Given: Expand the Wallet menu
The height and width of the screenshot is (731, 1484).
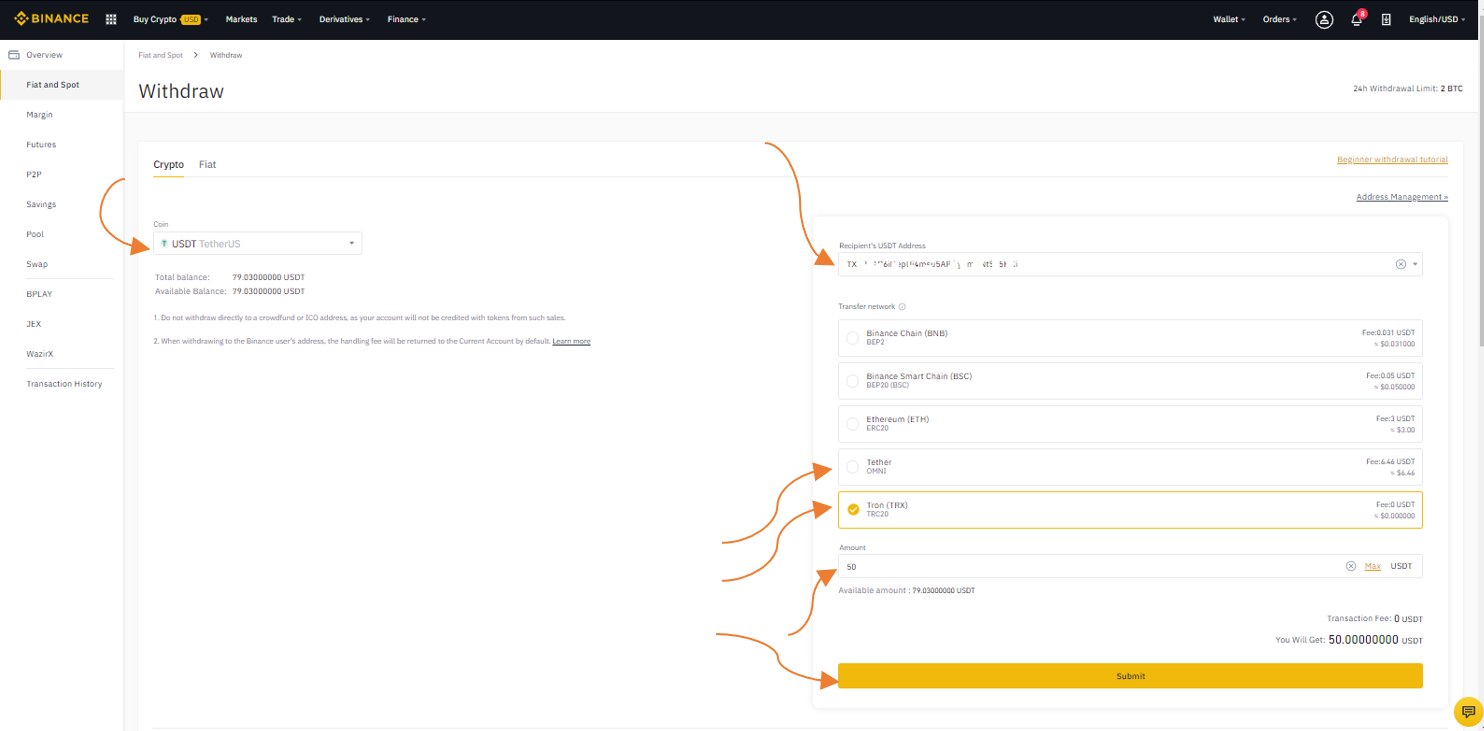Looking at the screenshot, I should (1229, 19).
